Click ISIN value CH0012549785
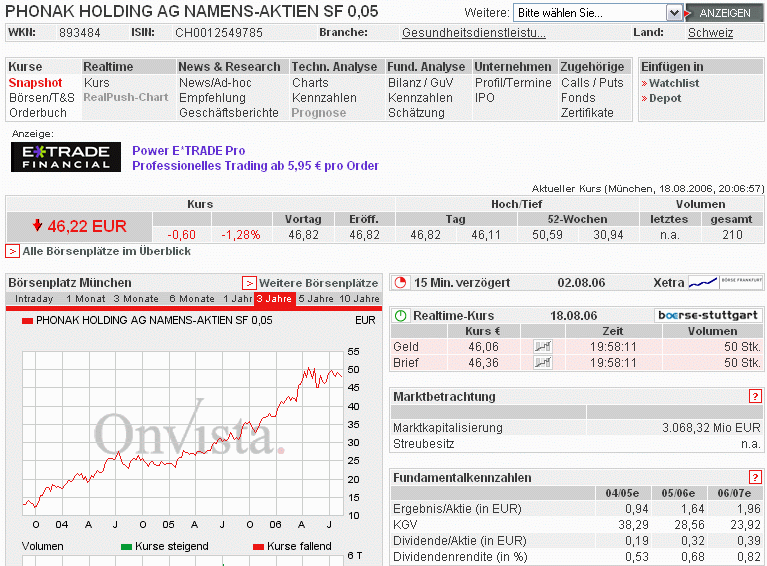This screenshot has width=767, height=566. (x=219, y=33)
